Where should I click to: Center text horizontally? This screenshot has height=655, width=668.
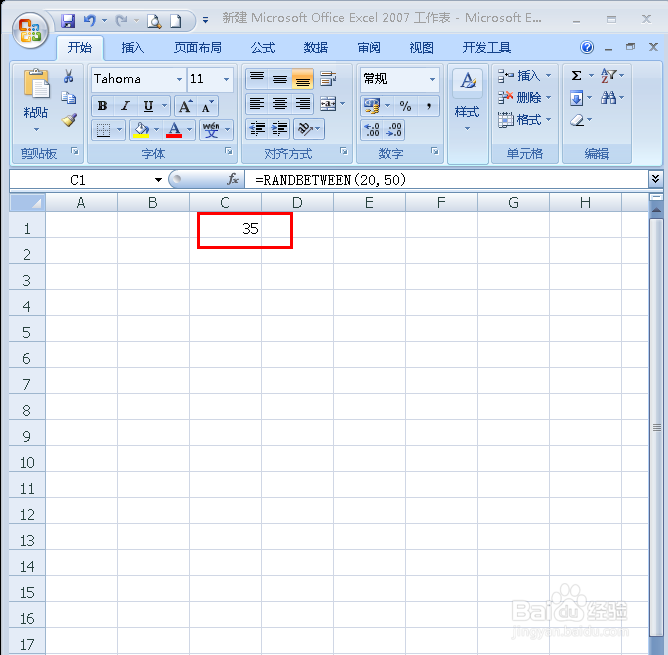point(279,104)
